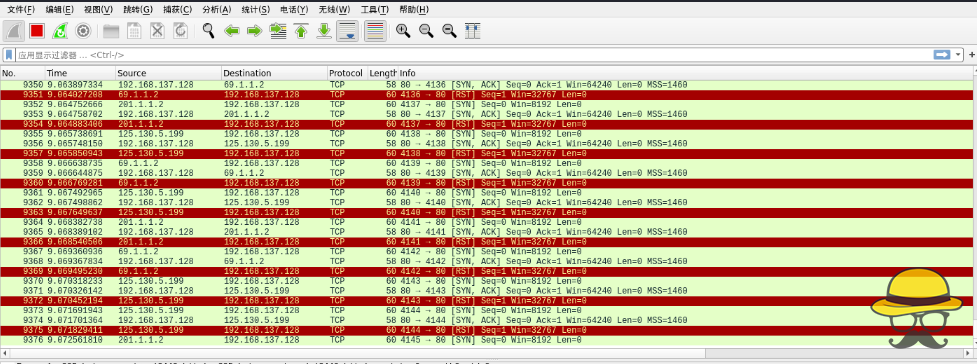Open the 工具(T) menu

coord(375,9)
